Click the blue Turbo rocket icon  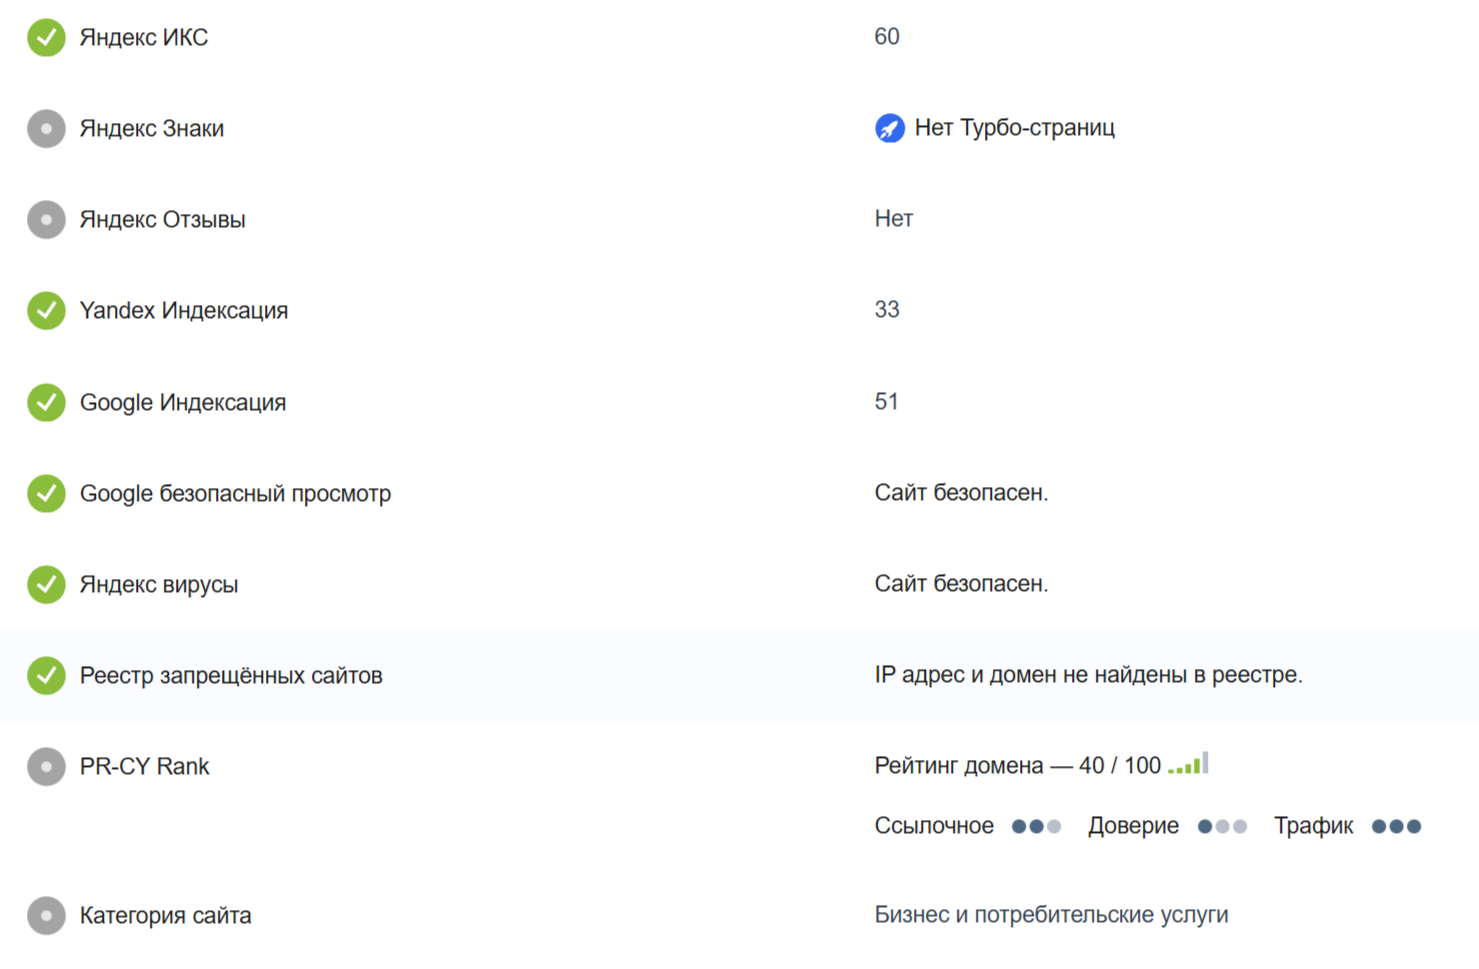point(889,128)
